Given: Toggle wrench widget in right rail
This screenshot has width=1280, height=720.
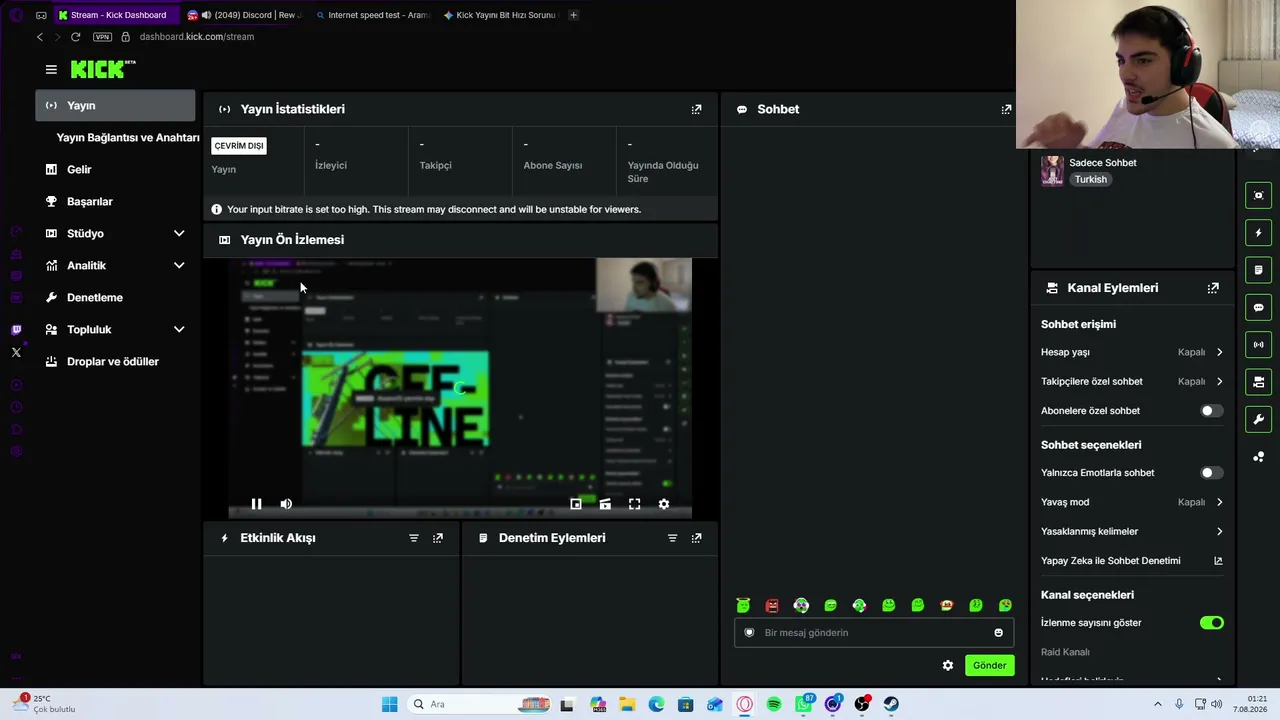Looking at the screenshot, I should coord(1258,419).
